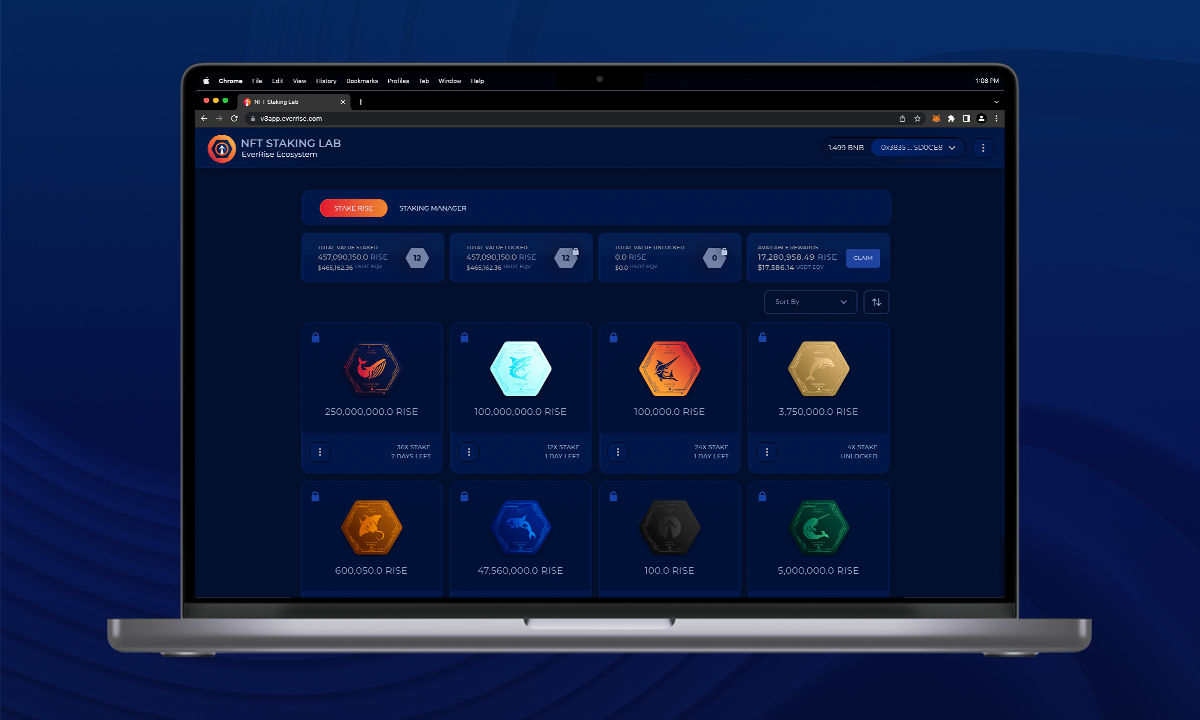Bookmark page with the star icon
The width and height of the screenshot is (1200, 720).
[917, 118]
